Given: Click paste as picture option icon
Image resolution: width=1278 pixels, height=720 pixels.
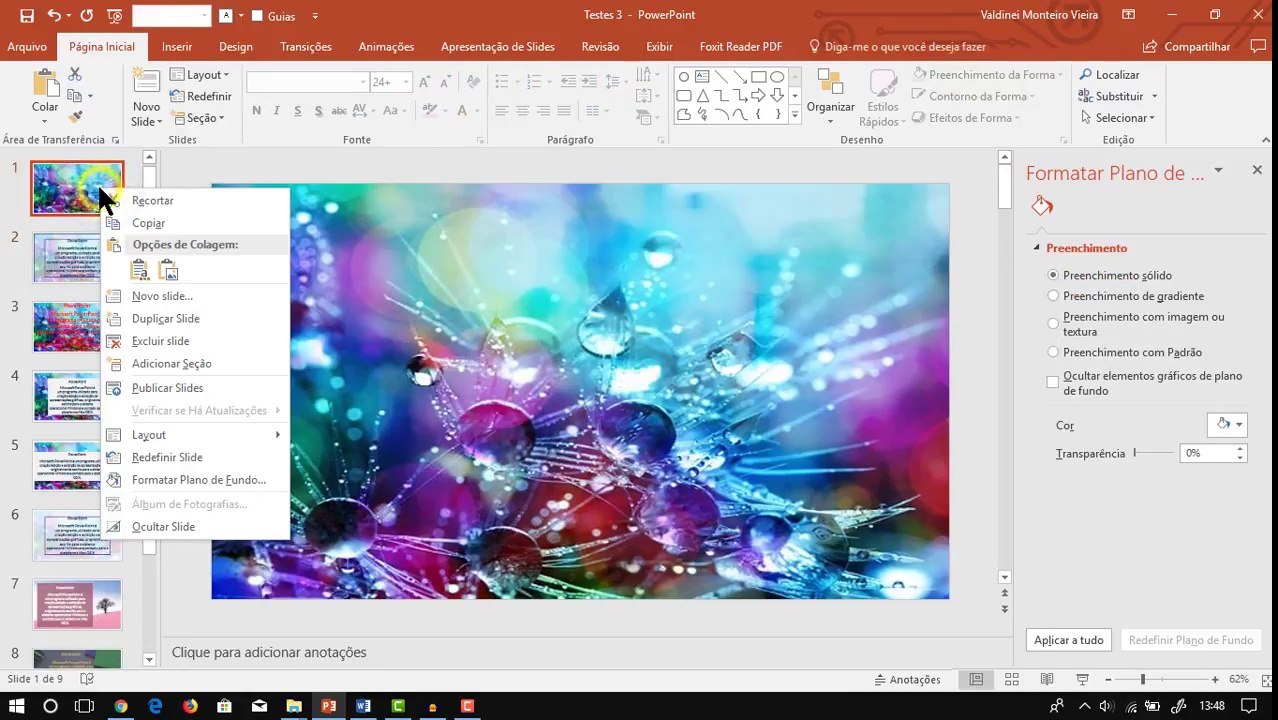Looking at the screenshot, I should tap(168, 270).
